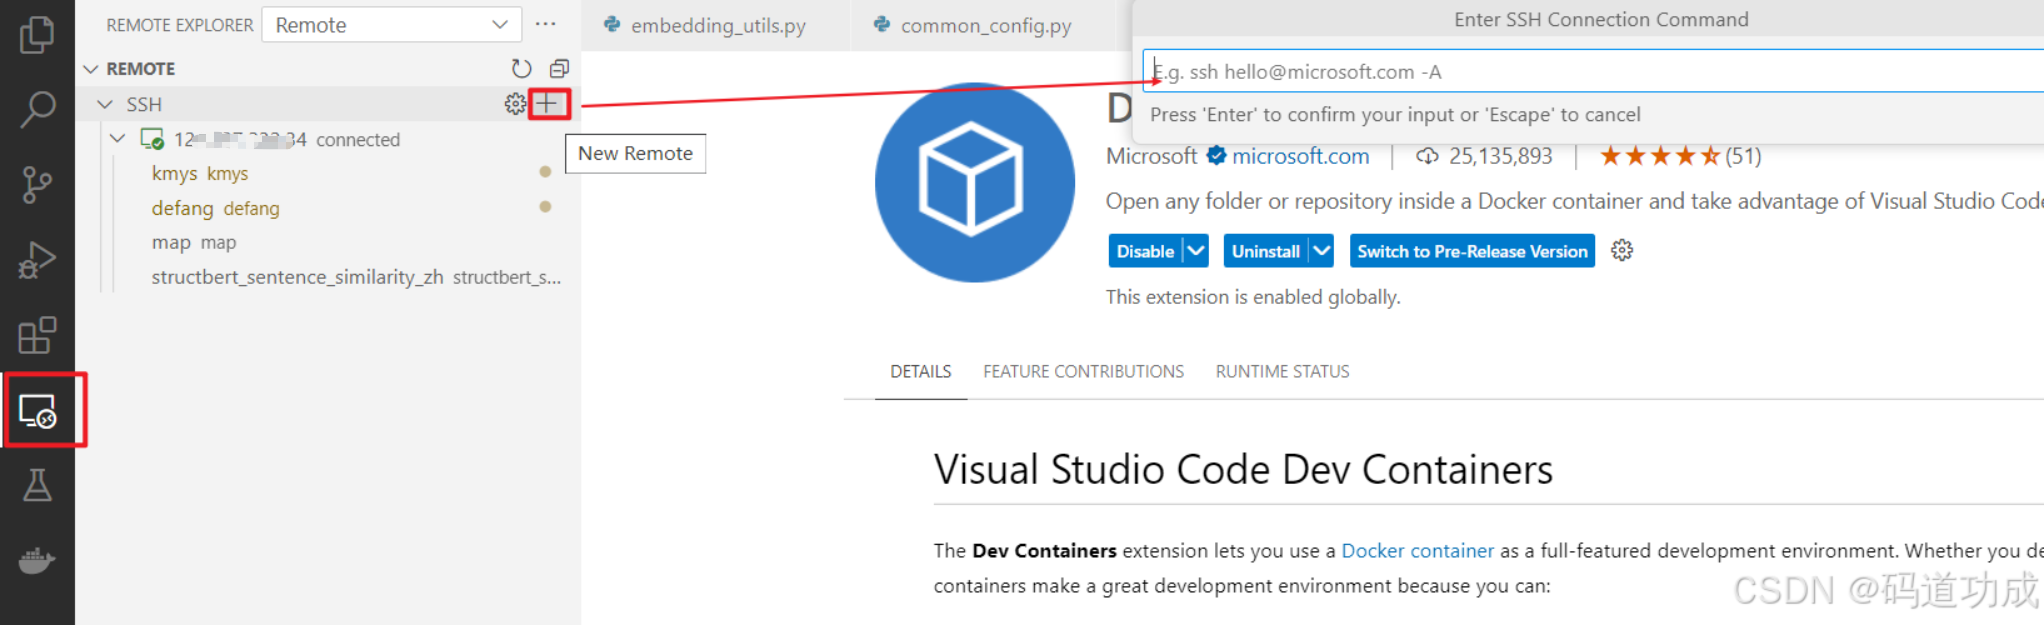Collapse all items in Remote section
This screenshot has height=625, width=2044.
coord(559,68)
